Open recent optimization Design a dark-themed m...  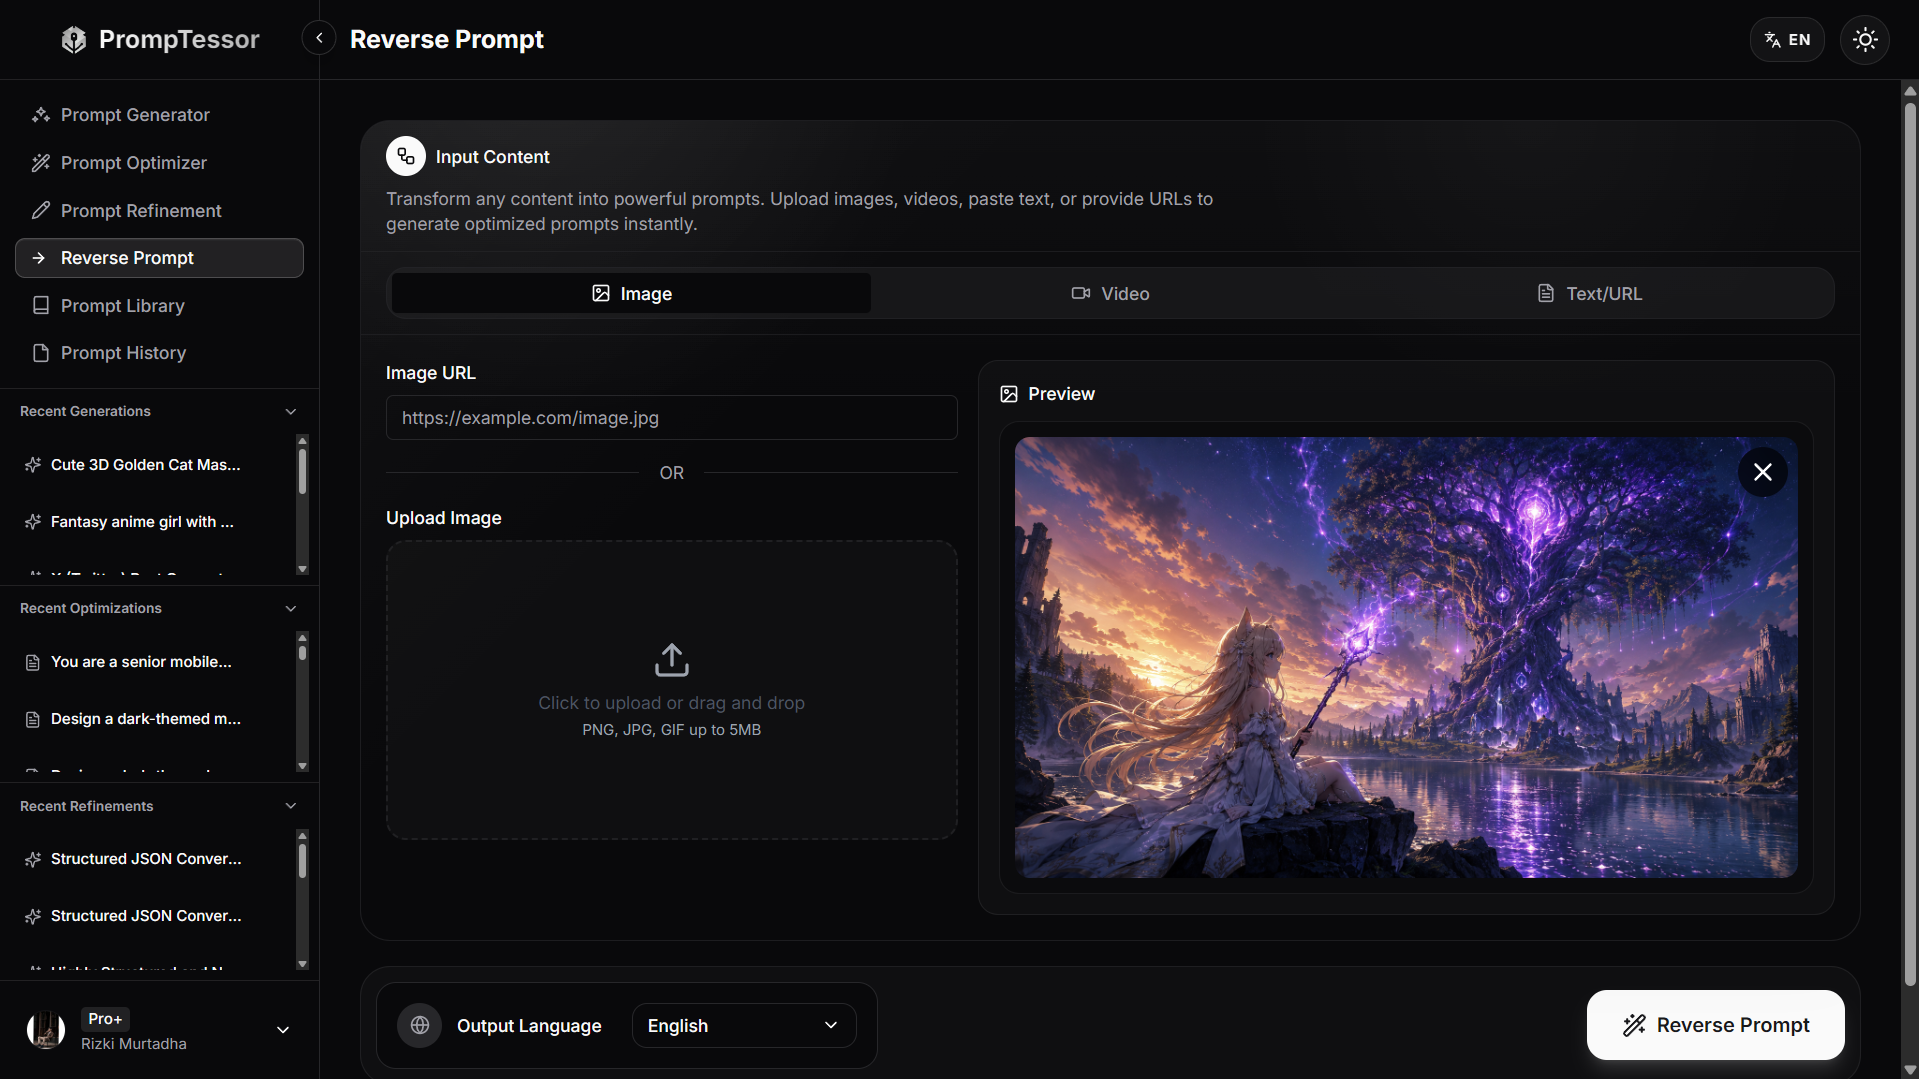pyautogui.click(x=146, y=719)
